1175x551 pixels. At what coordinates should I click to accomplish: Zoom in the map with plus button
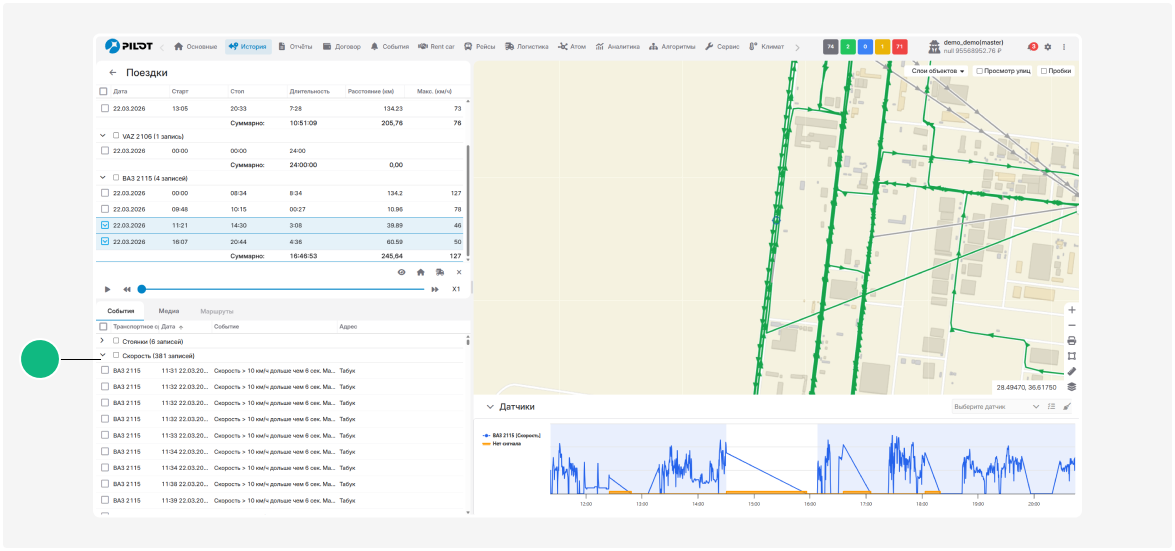click(x=1071, y=310)
